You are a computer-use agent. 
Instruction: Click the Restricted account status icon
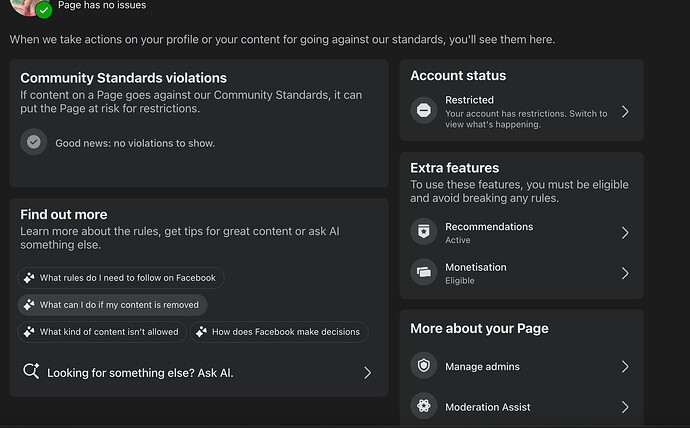[x=424, y=111]
